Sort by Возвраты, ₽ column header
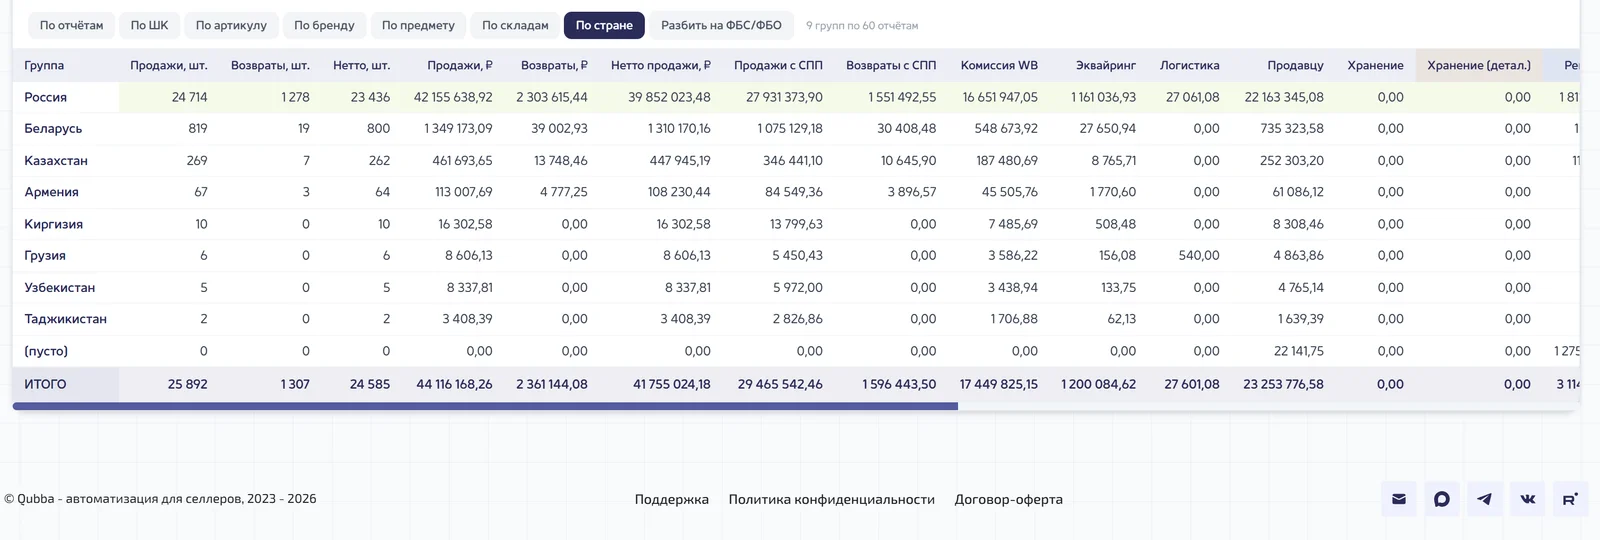 pyautogui.click(x=554, y=65)
